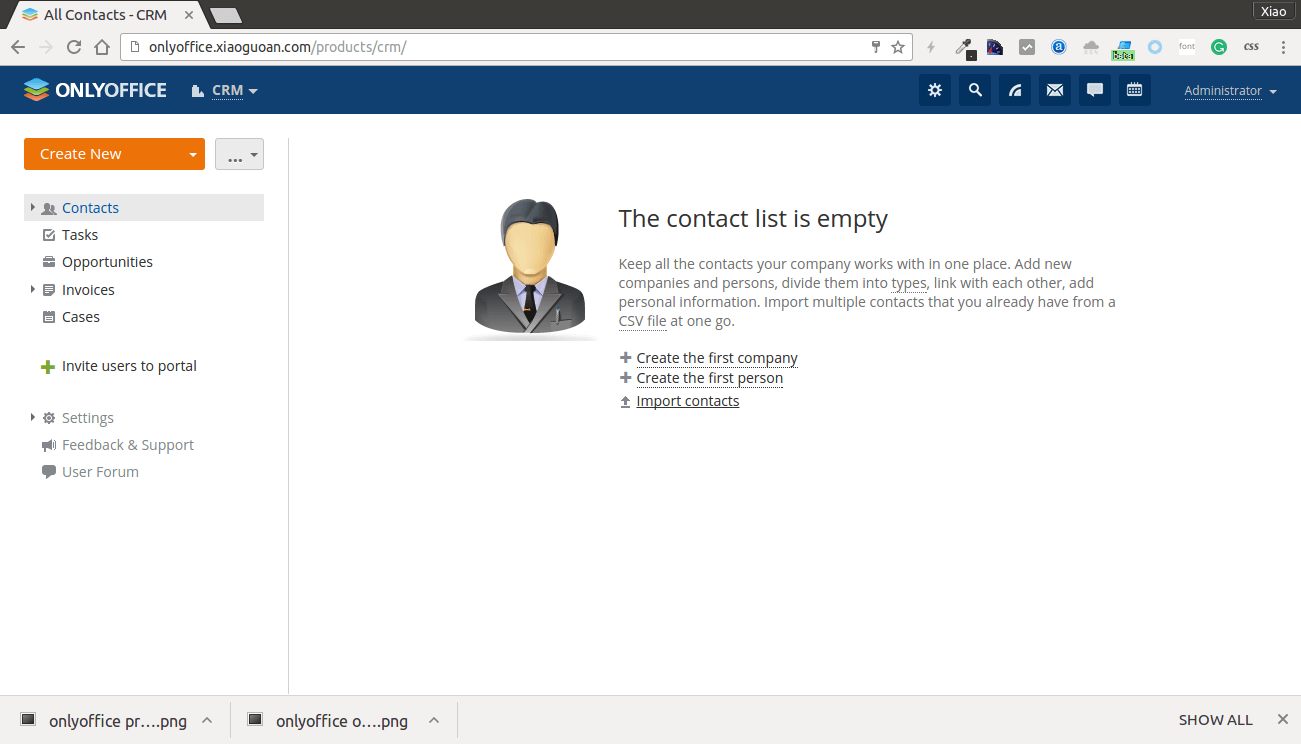Viewport: 1301px width, 744px height.
Task: Go to Opportunities in sidebar
Action: 107,262
